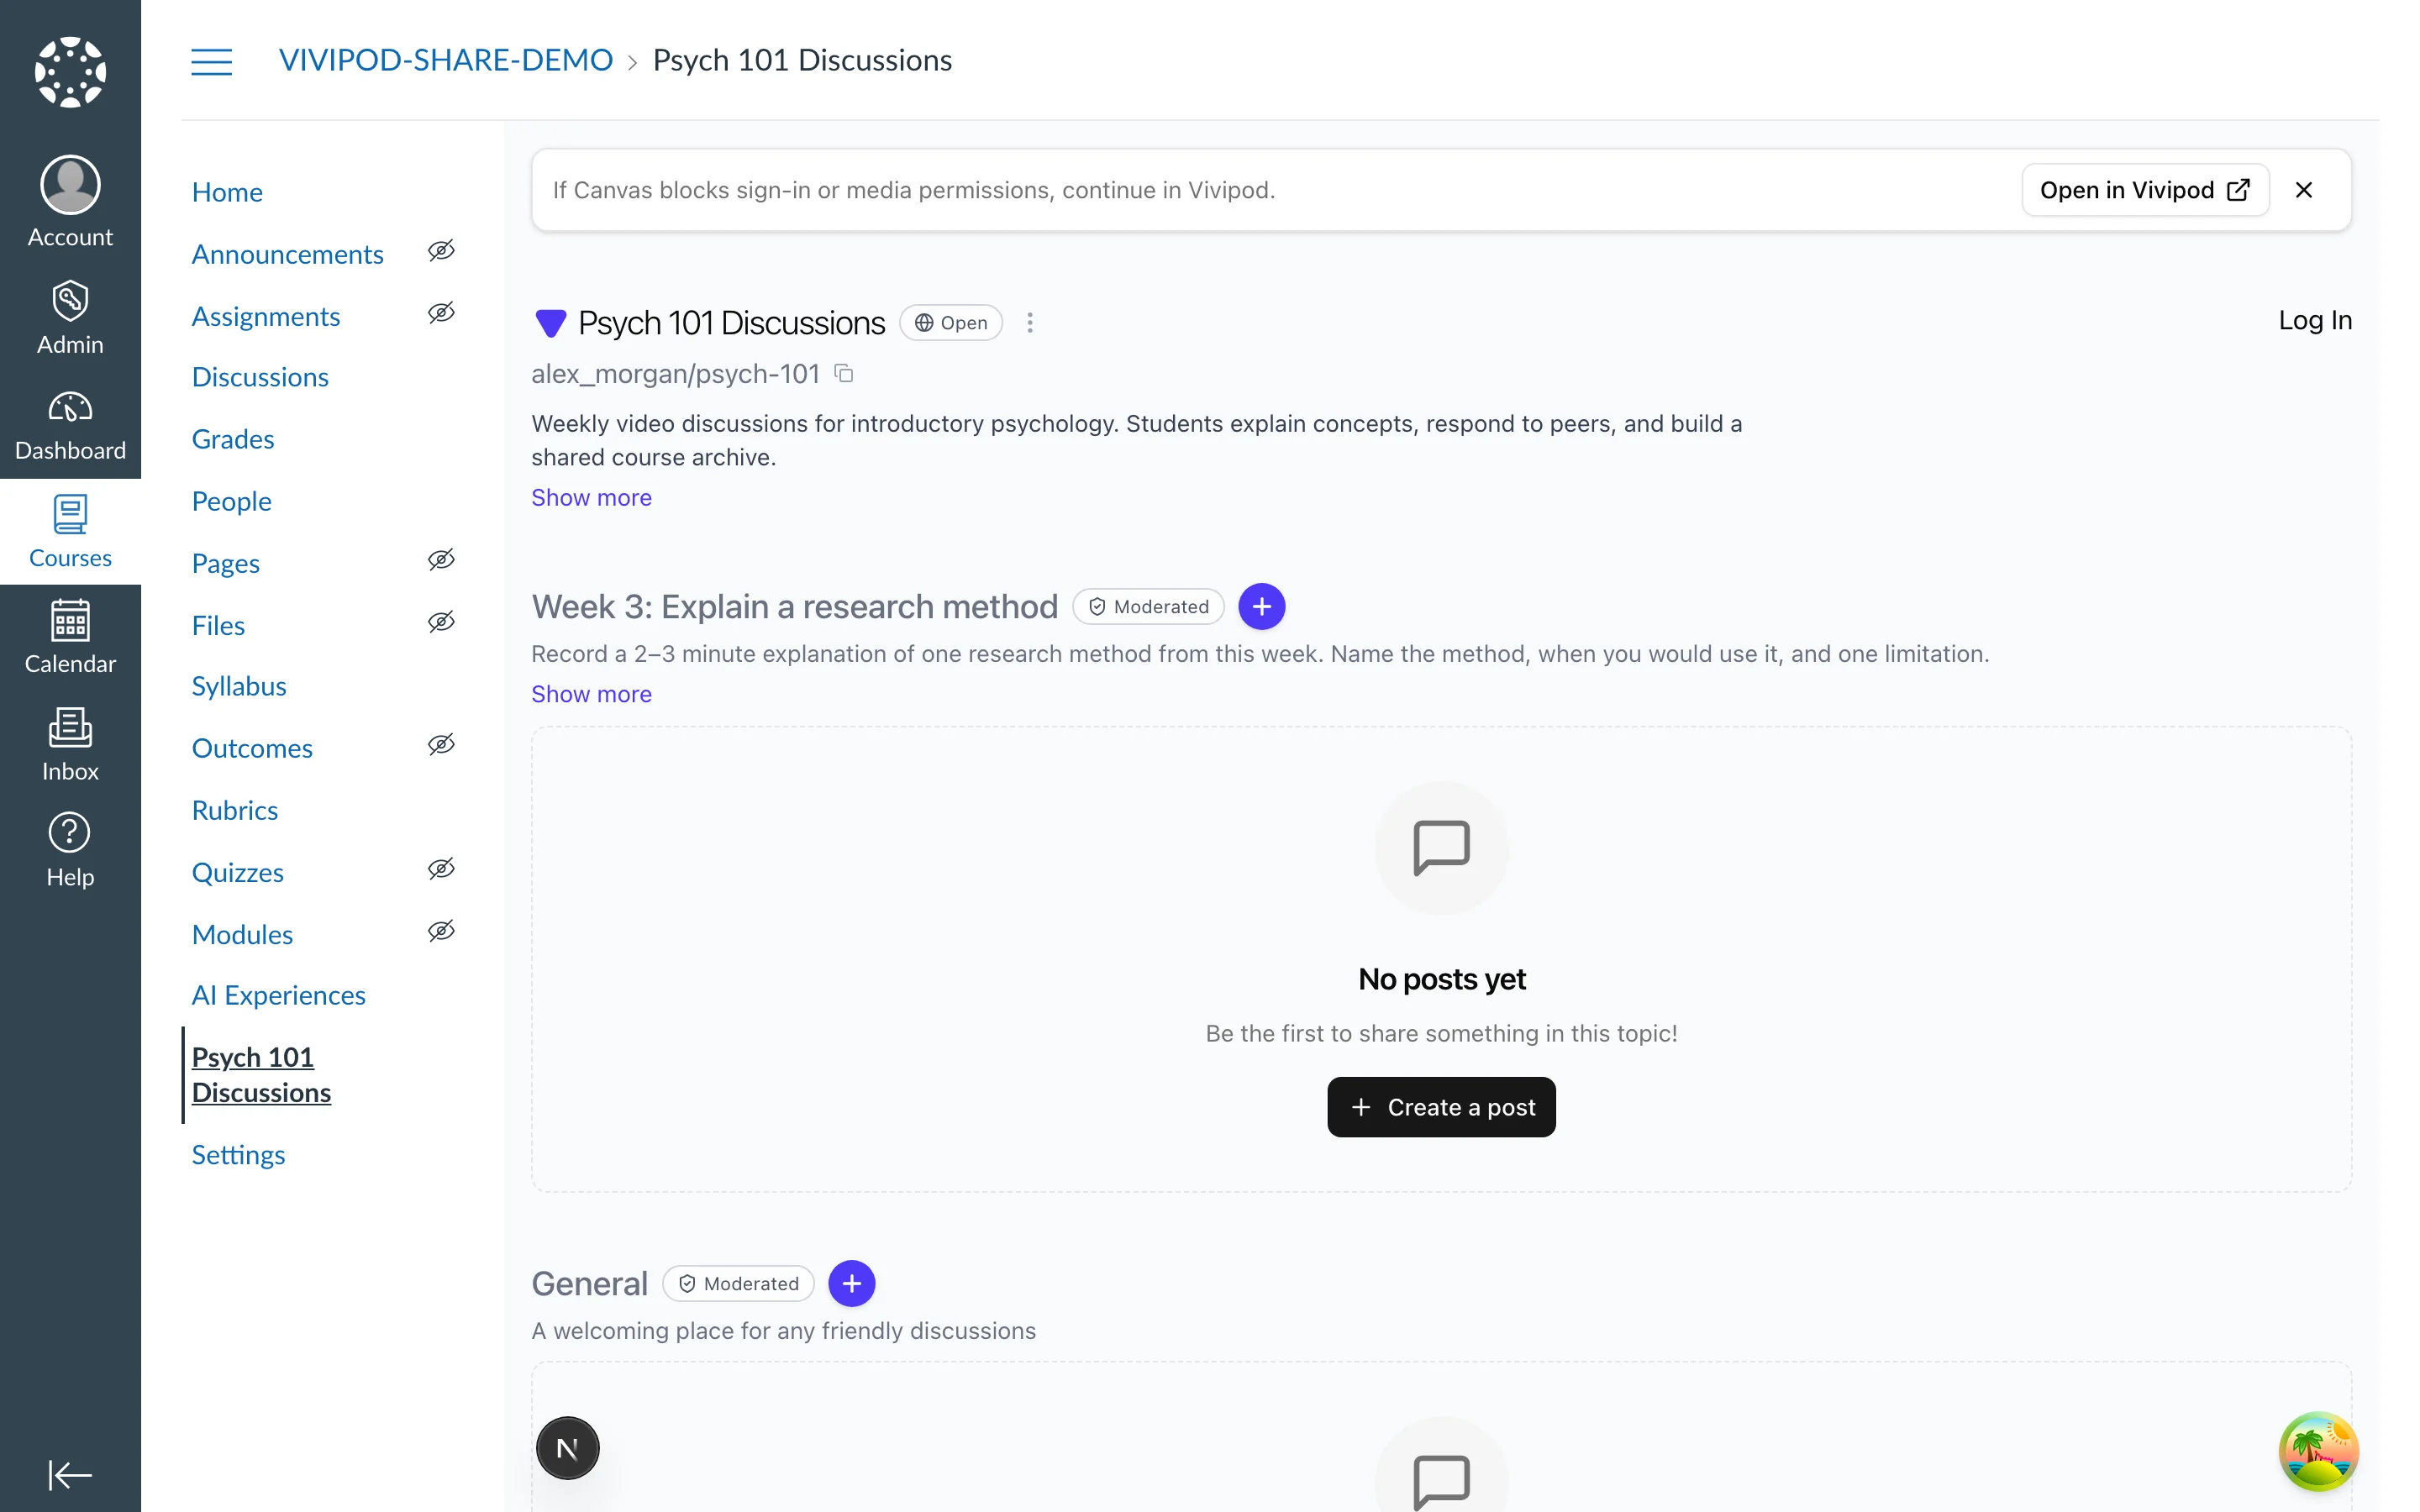Screen dimensions: 2420x1512
Task: Open Courses in global nav
Action: (70, 532)
